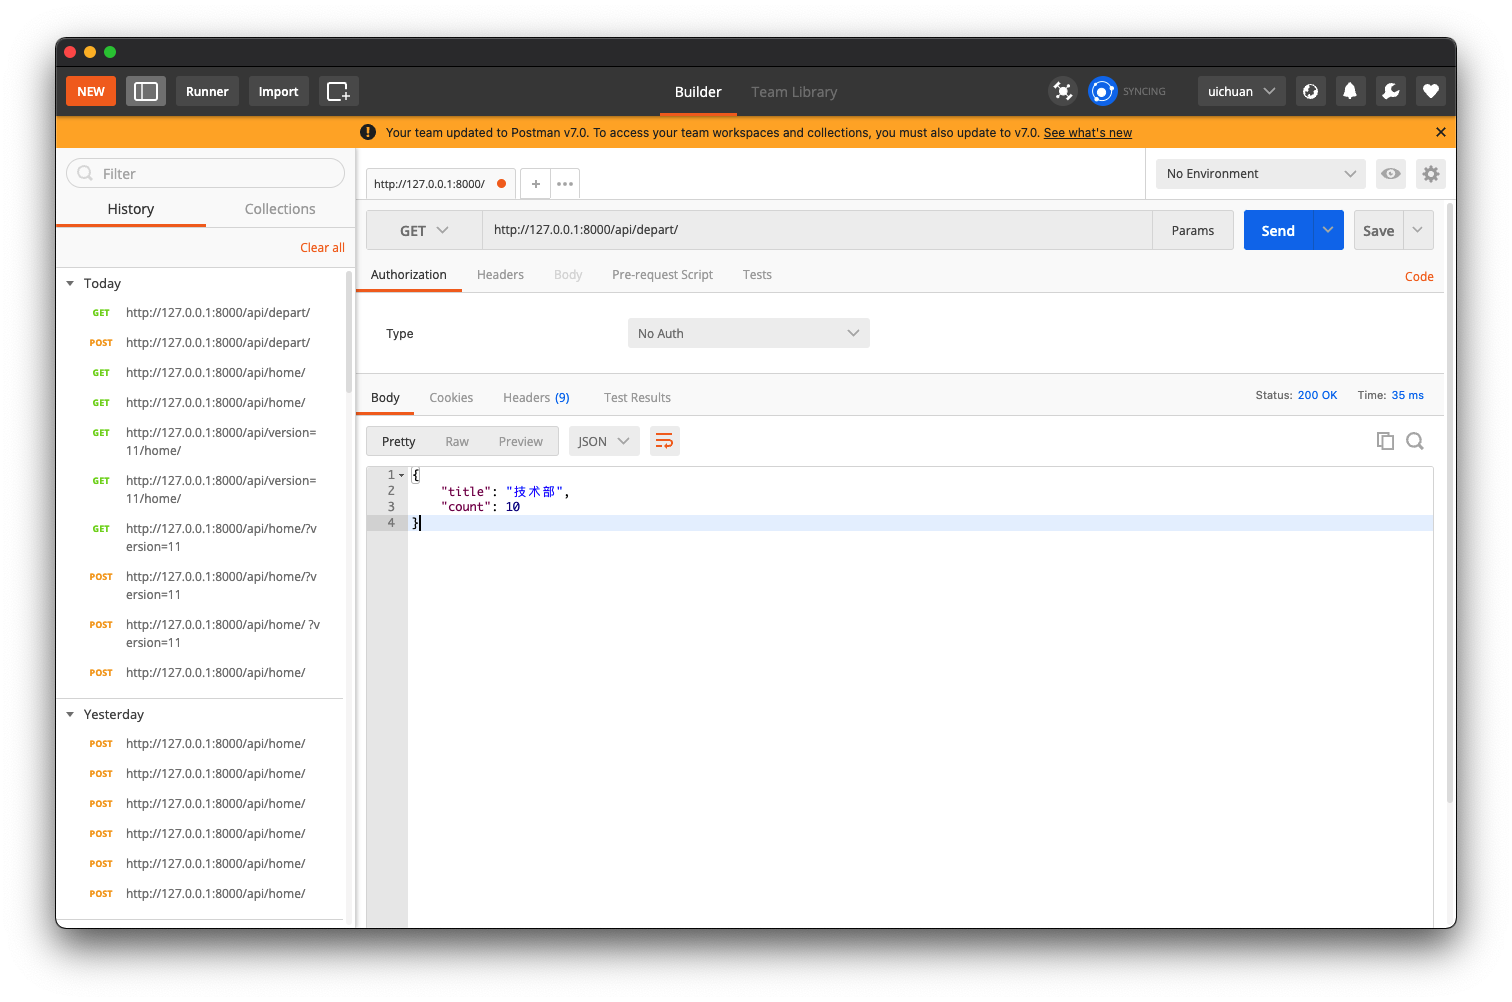Screen dimensions: 1512x1002
Task: Clear all history entries
Action: 322,248
